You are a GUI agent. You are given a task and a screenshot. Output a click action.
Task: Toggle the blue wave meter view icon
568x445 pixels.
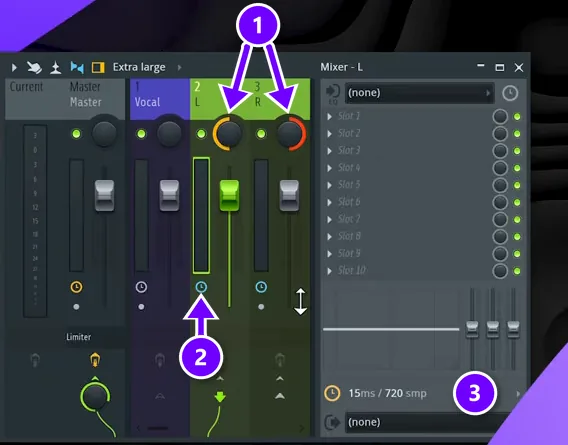(x=77, y=67)
